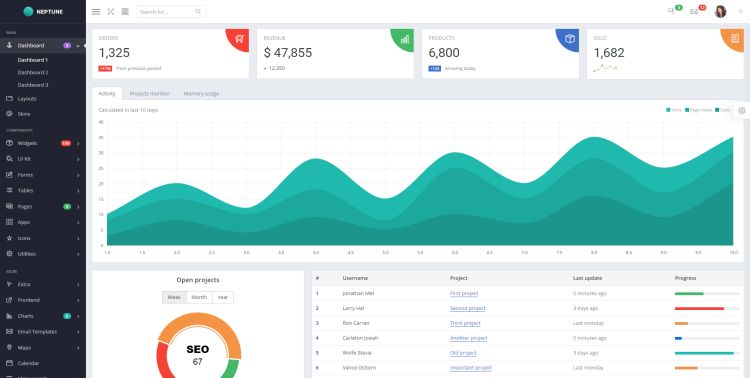Expand the Email Templates menu chevron
Screen dimensions: 750x378
(x=78, y=332)
